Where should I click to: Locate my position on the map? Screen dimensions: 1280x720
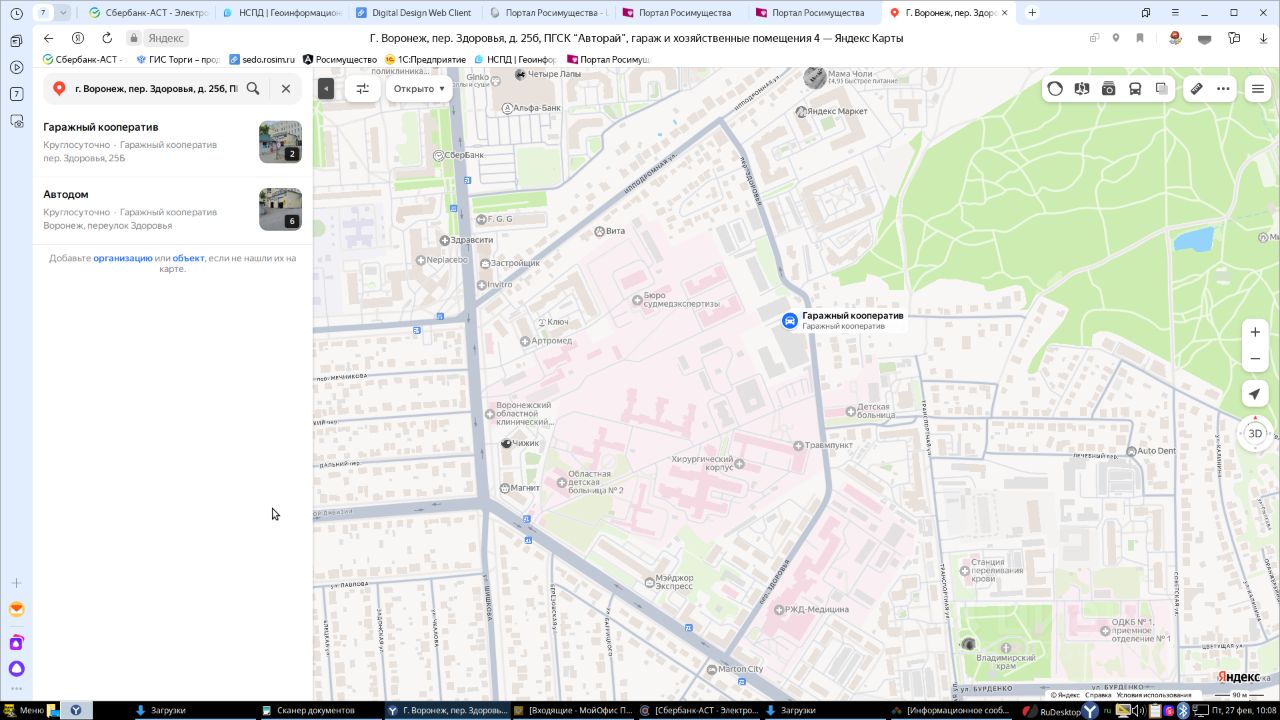click(1255, 394)
